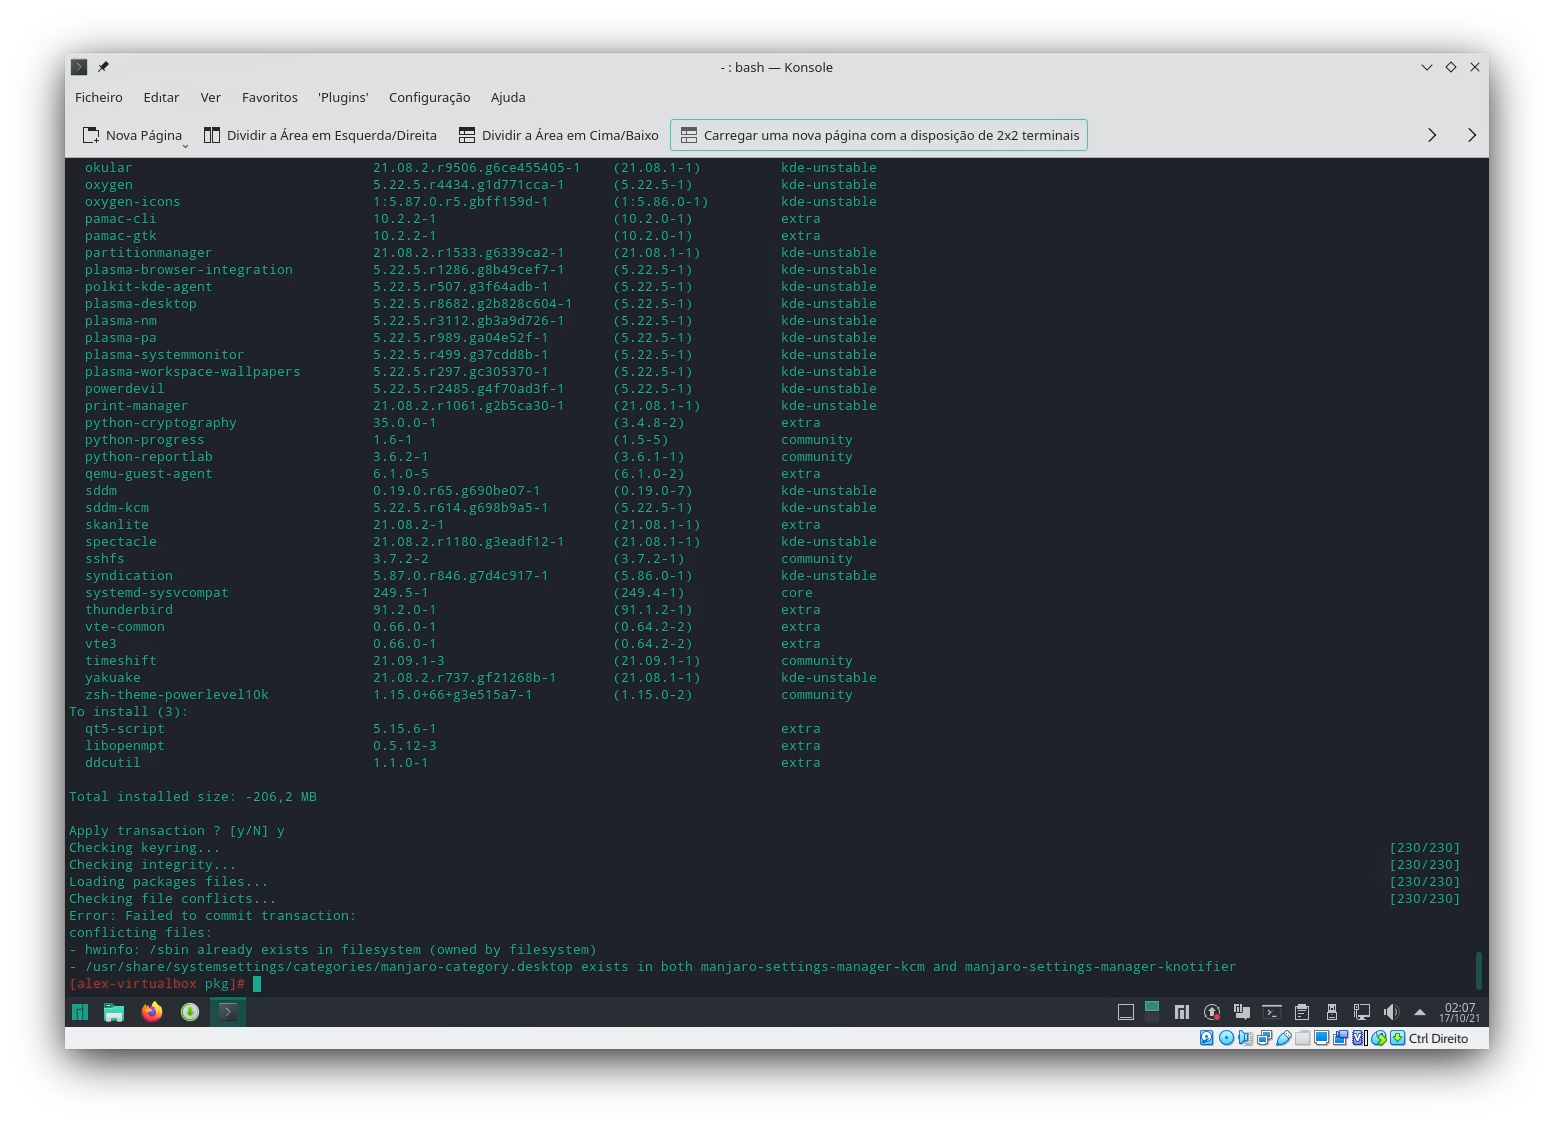Open the updates notifier tray icon

tap(1212, 1012)
